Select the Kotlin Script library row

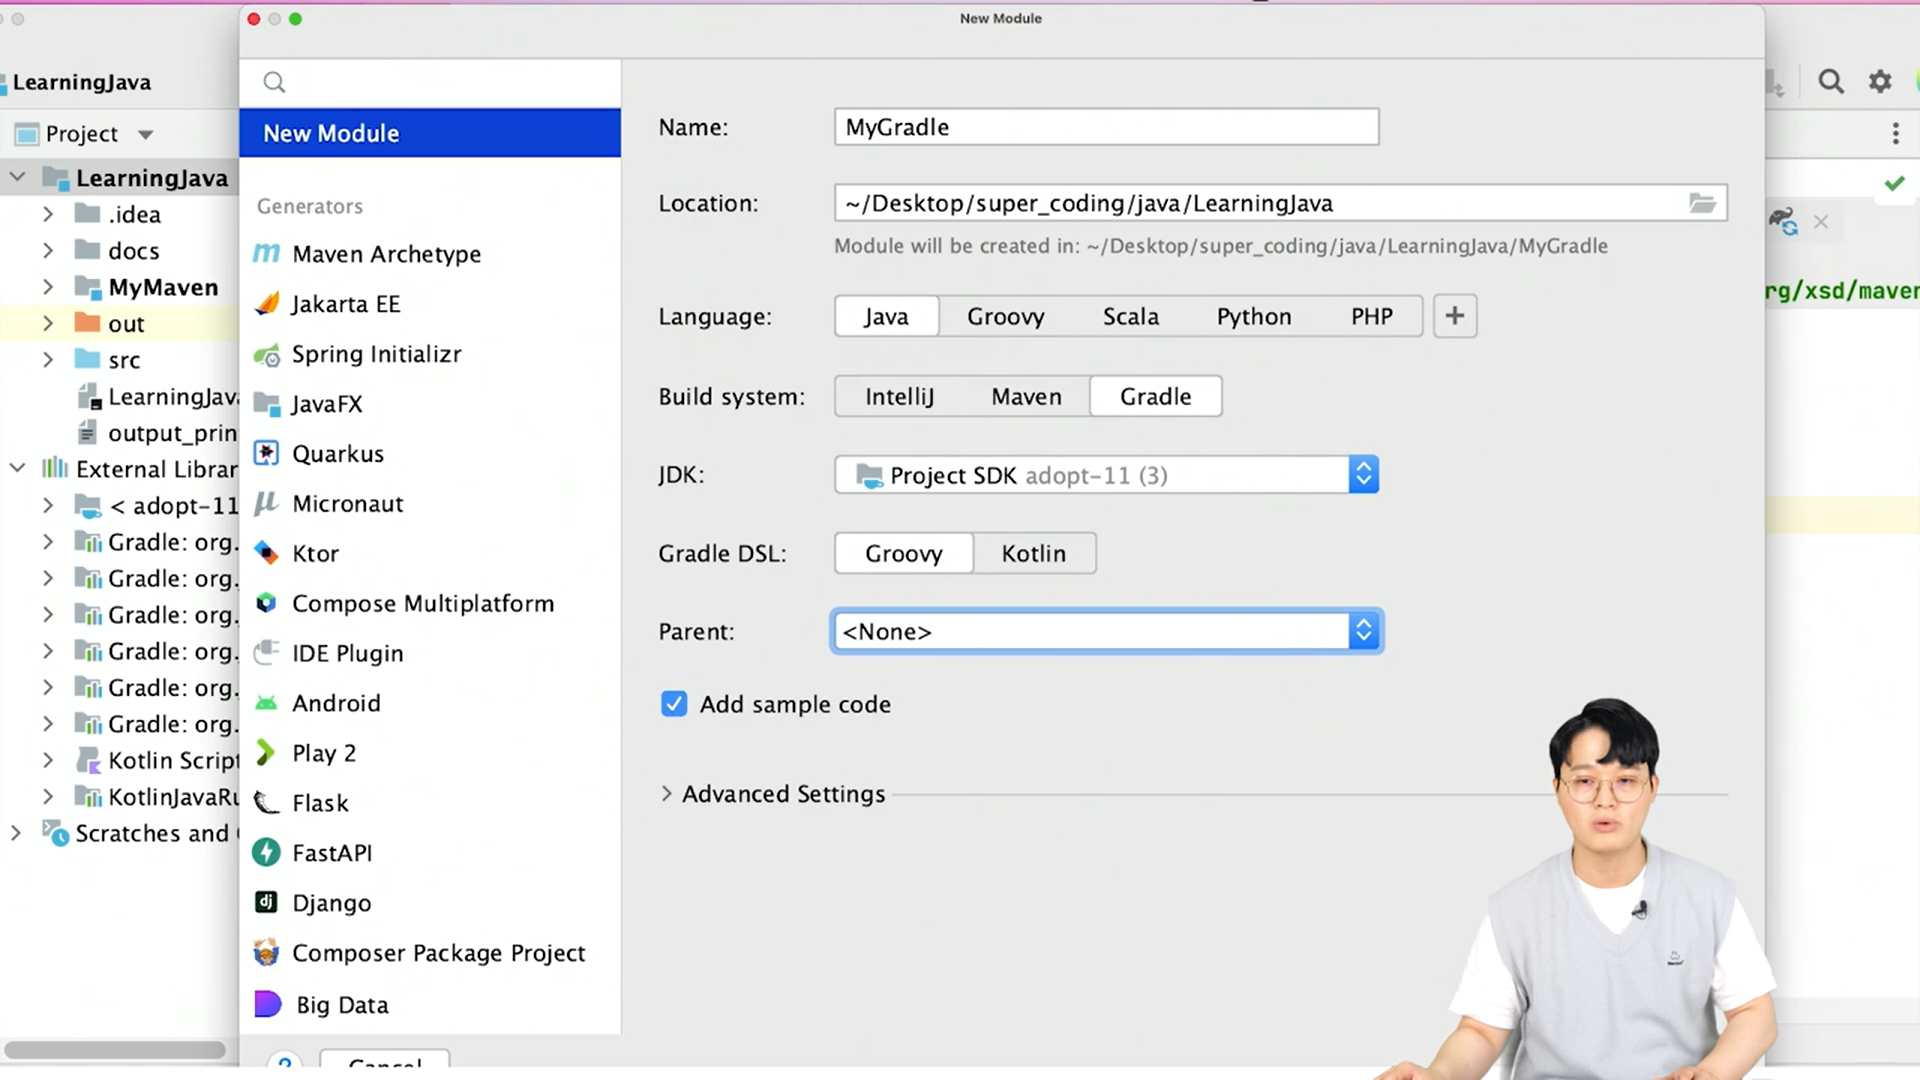[x=120, y=760]
